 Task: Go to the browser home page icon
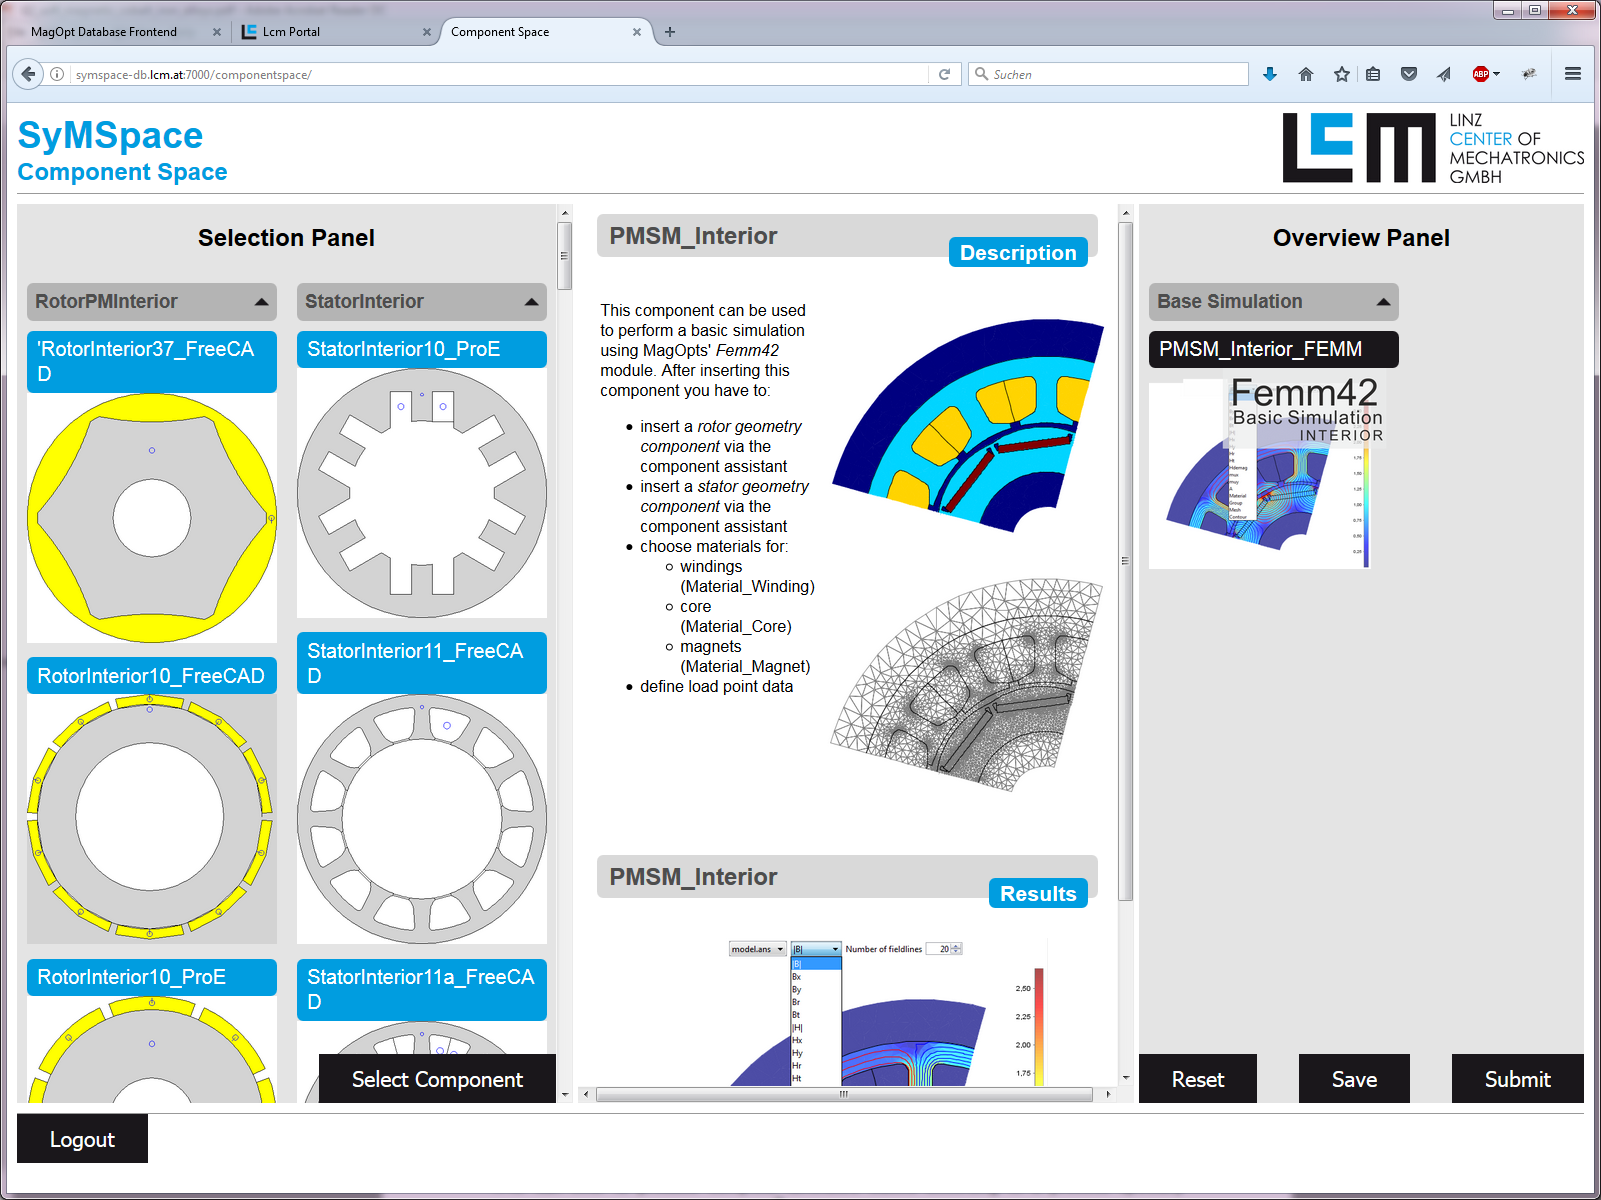[x=1306, y=74]
